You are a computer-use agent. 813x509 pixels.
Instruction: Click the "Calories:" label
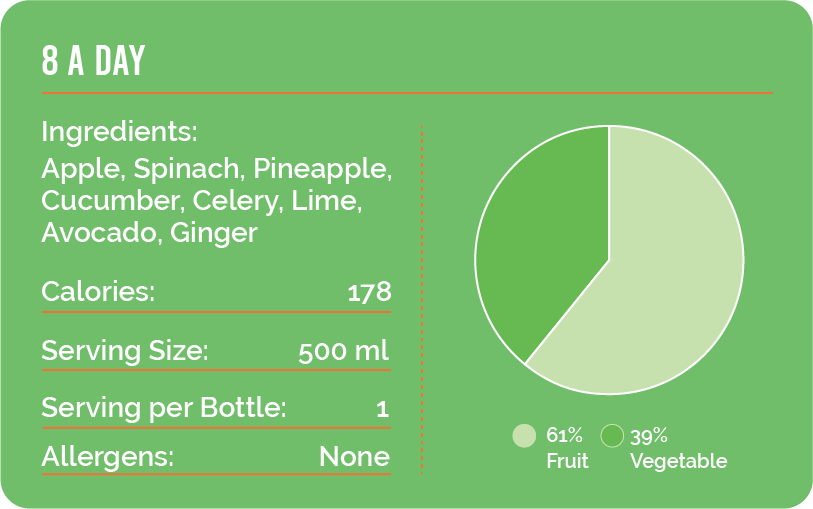click(x=98, y=293)
